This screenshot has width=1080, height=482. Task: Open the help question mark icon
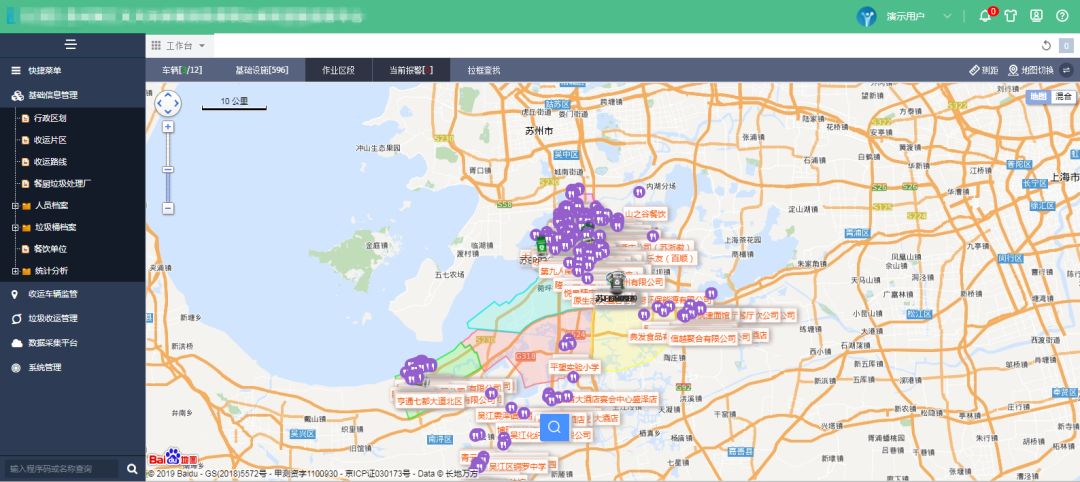[1062, 16]
